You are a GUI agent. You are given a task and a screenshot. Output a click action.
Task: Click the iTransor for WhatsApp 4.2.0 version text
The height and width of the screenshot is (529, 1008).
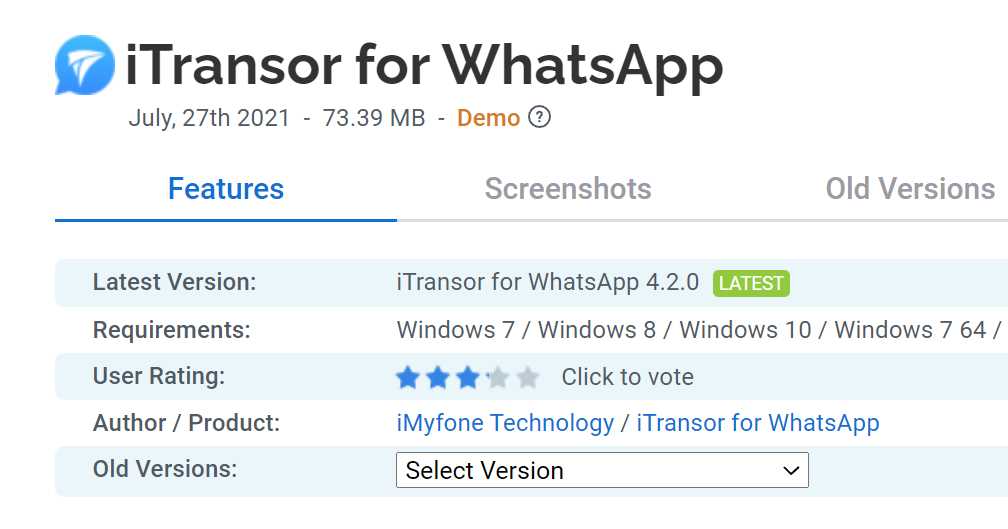(x=547, y=283)
